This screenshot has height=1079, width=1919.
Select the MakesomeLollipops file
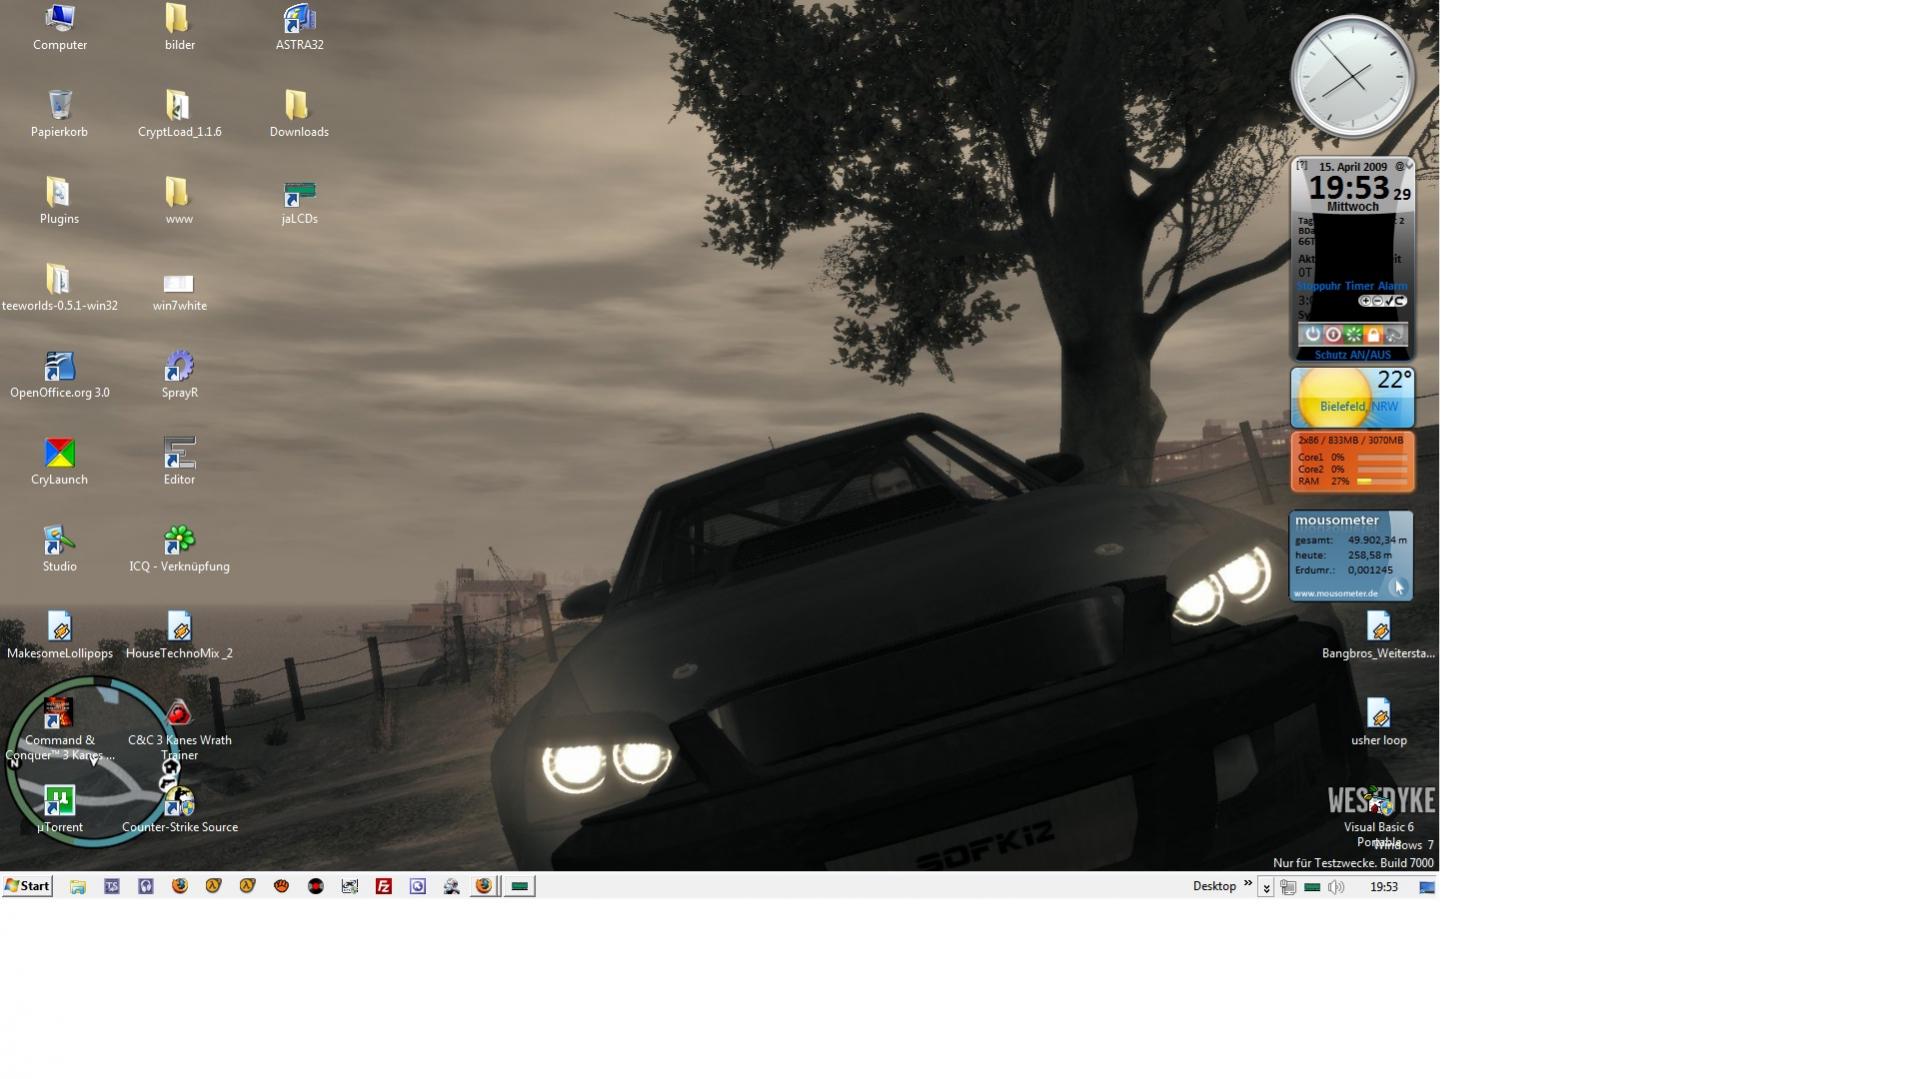point(59,635)
